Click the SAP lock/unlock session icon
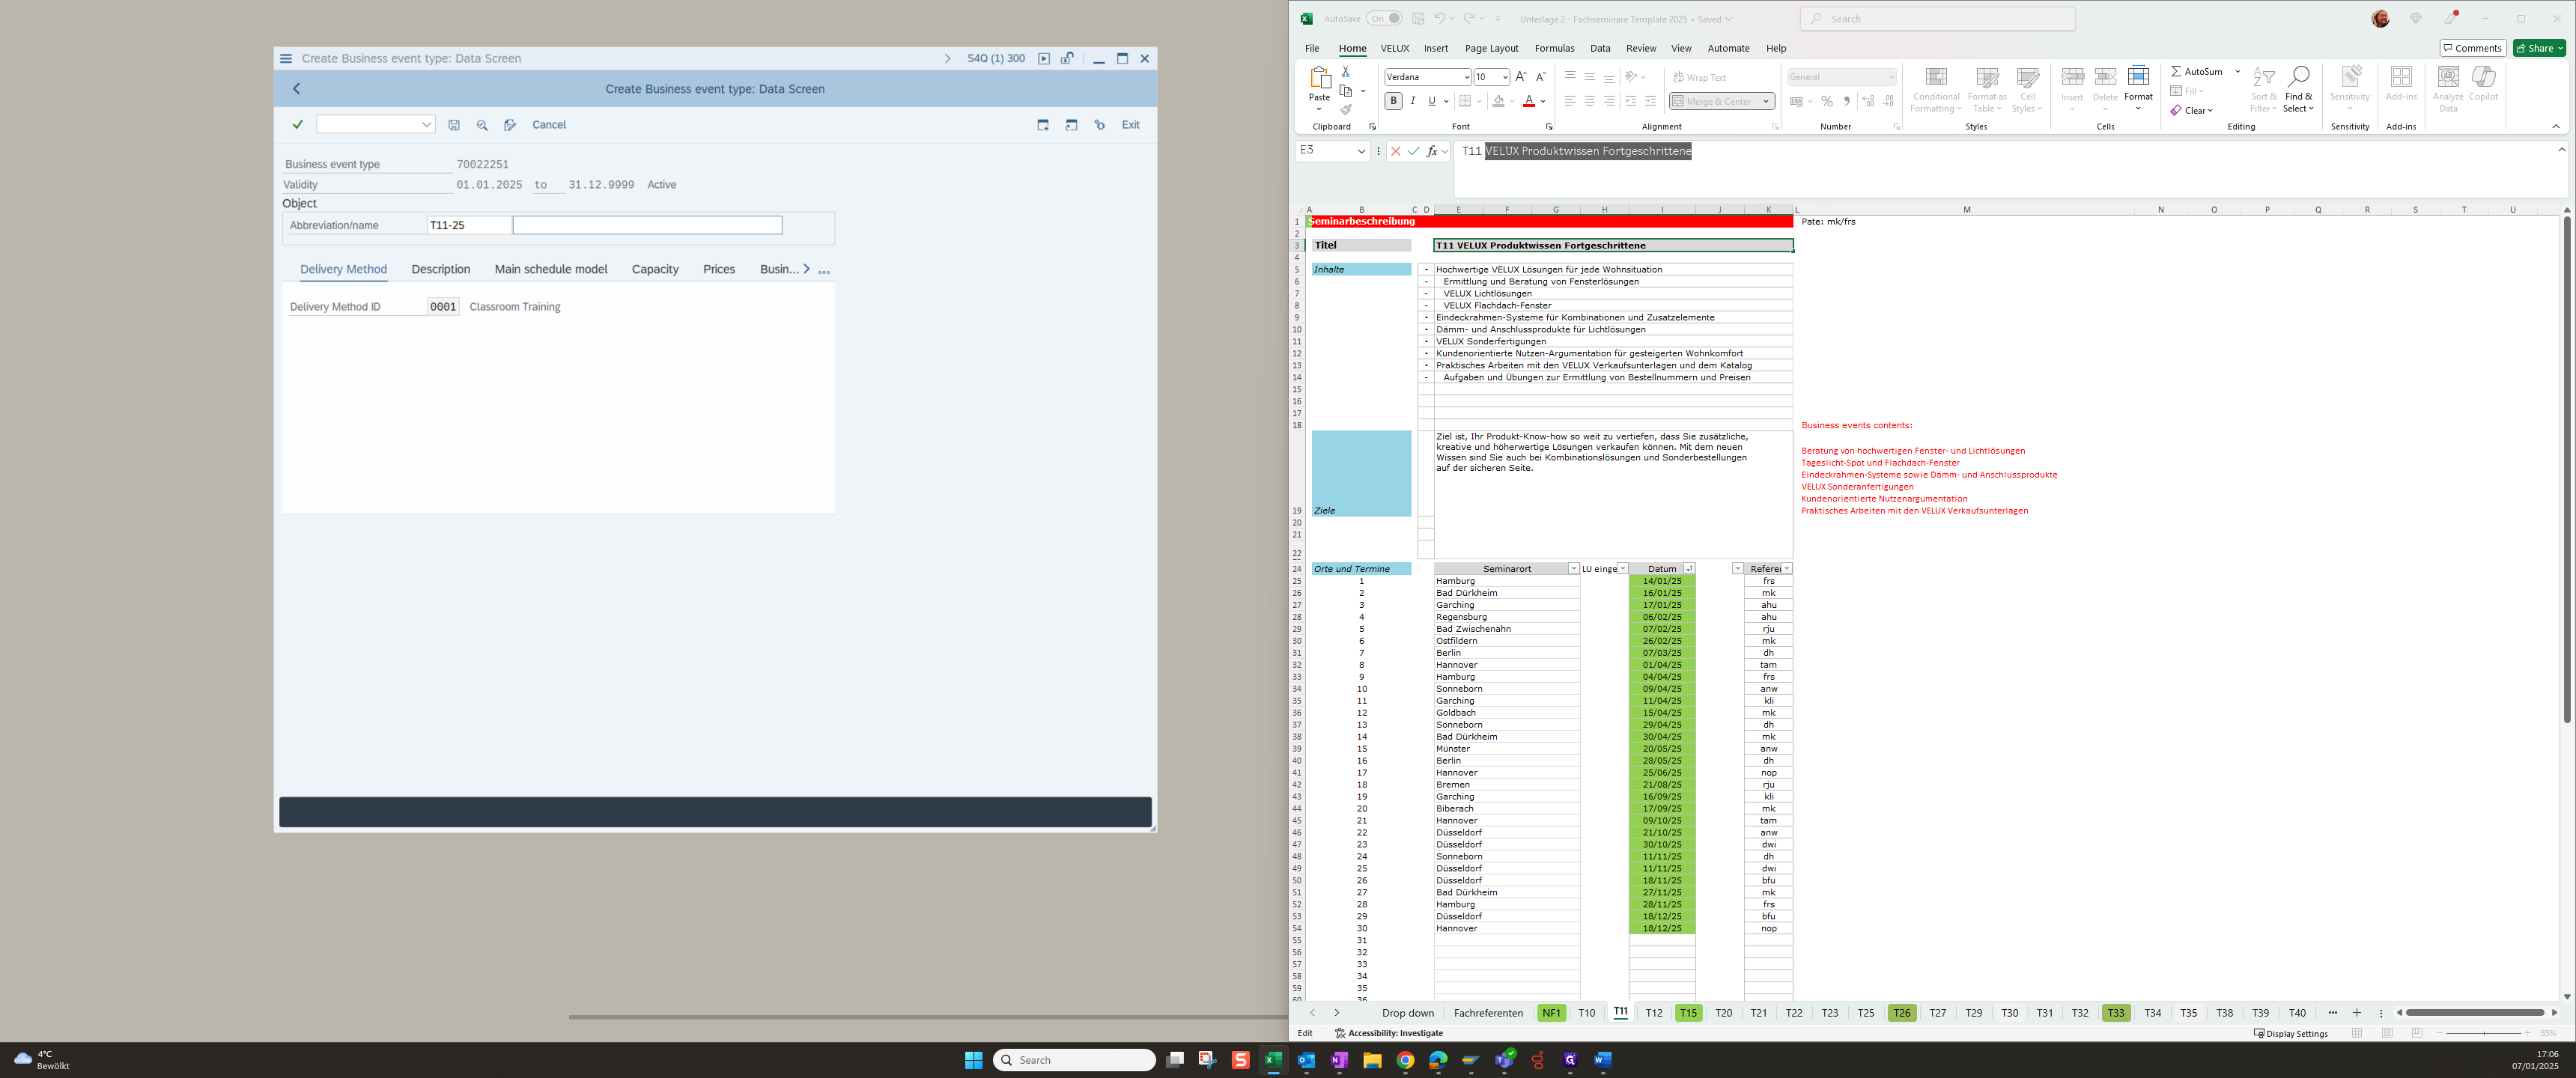Image resolution: width=2576 pixels, height=1078 pixels. (x=1068, y=58)
